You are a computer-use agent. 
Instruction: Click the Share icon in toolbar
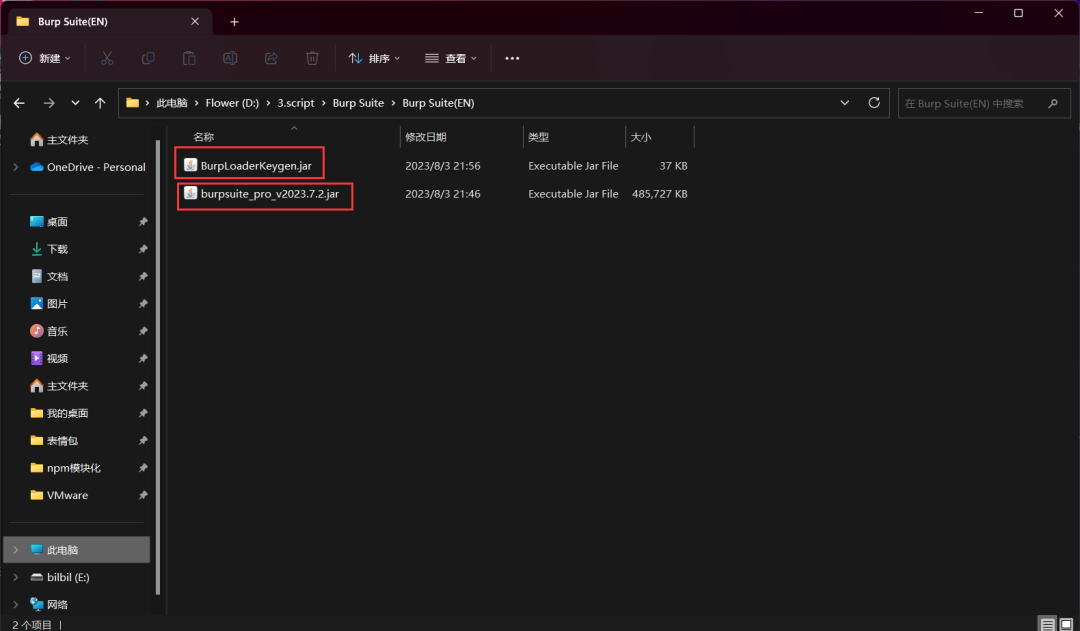271,59
